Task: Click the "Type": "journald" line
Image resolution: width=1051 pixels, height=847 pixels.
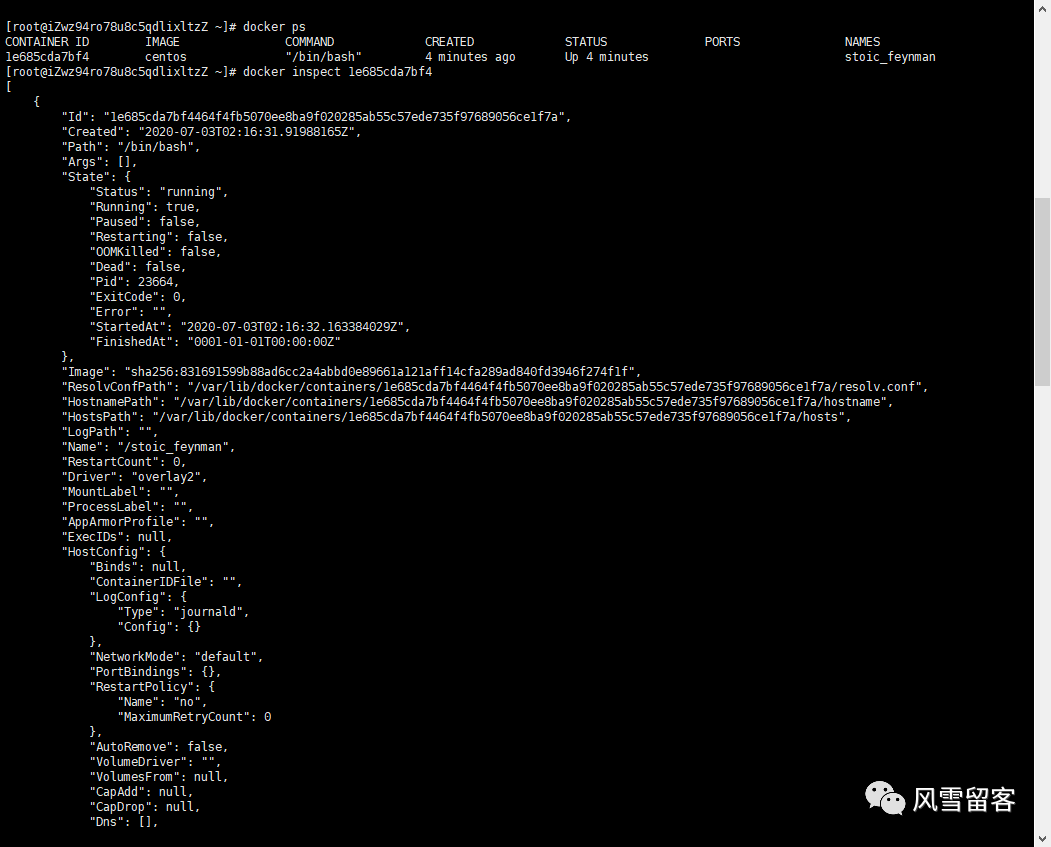Action: (x=184, y=612)
